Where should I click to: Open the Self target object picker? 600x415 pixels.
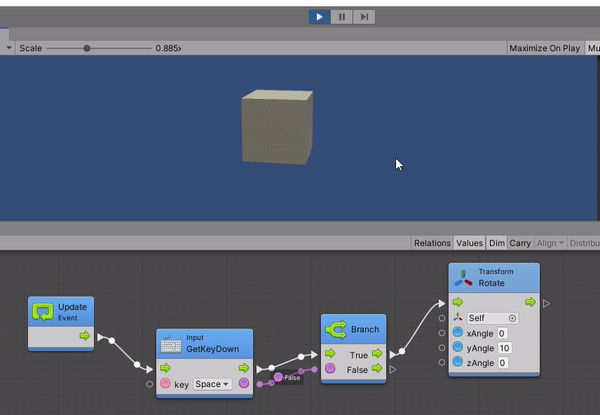pos(513,318)
